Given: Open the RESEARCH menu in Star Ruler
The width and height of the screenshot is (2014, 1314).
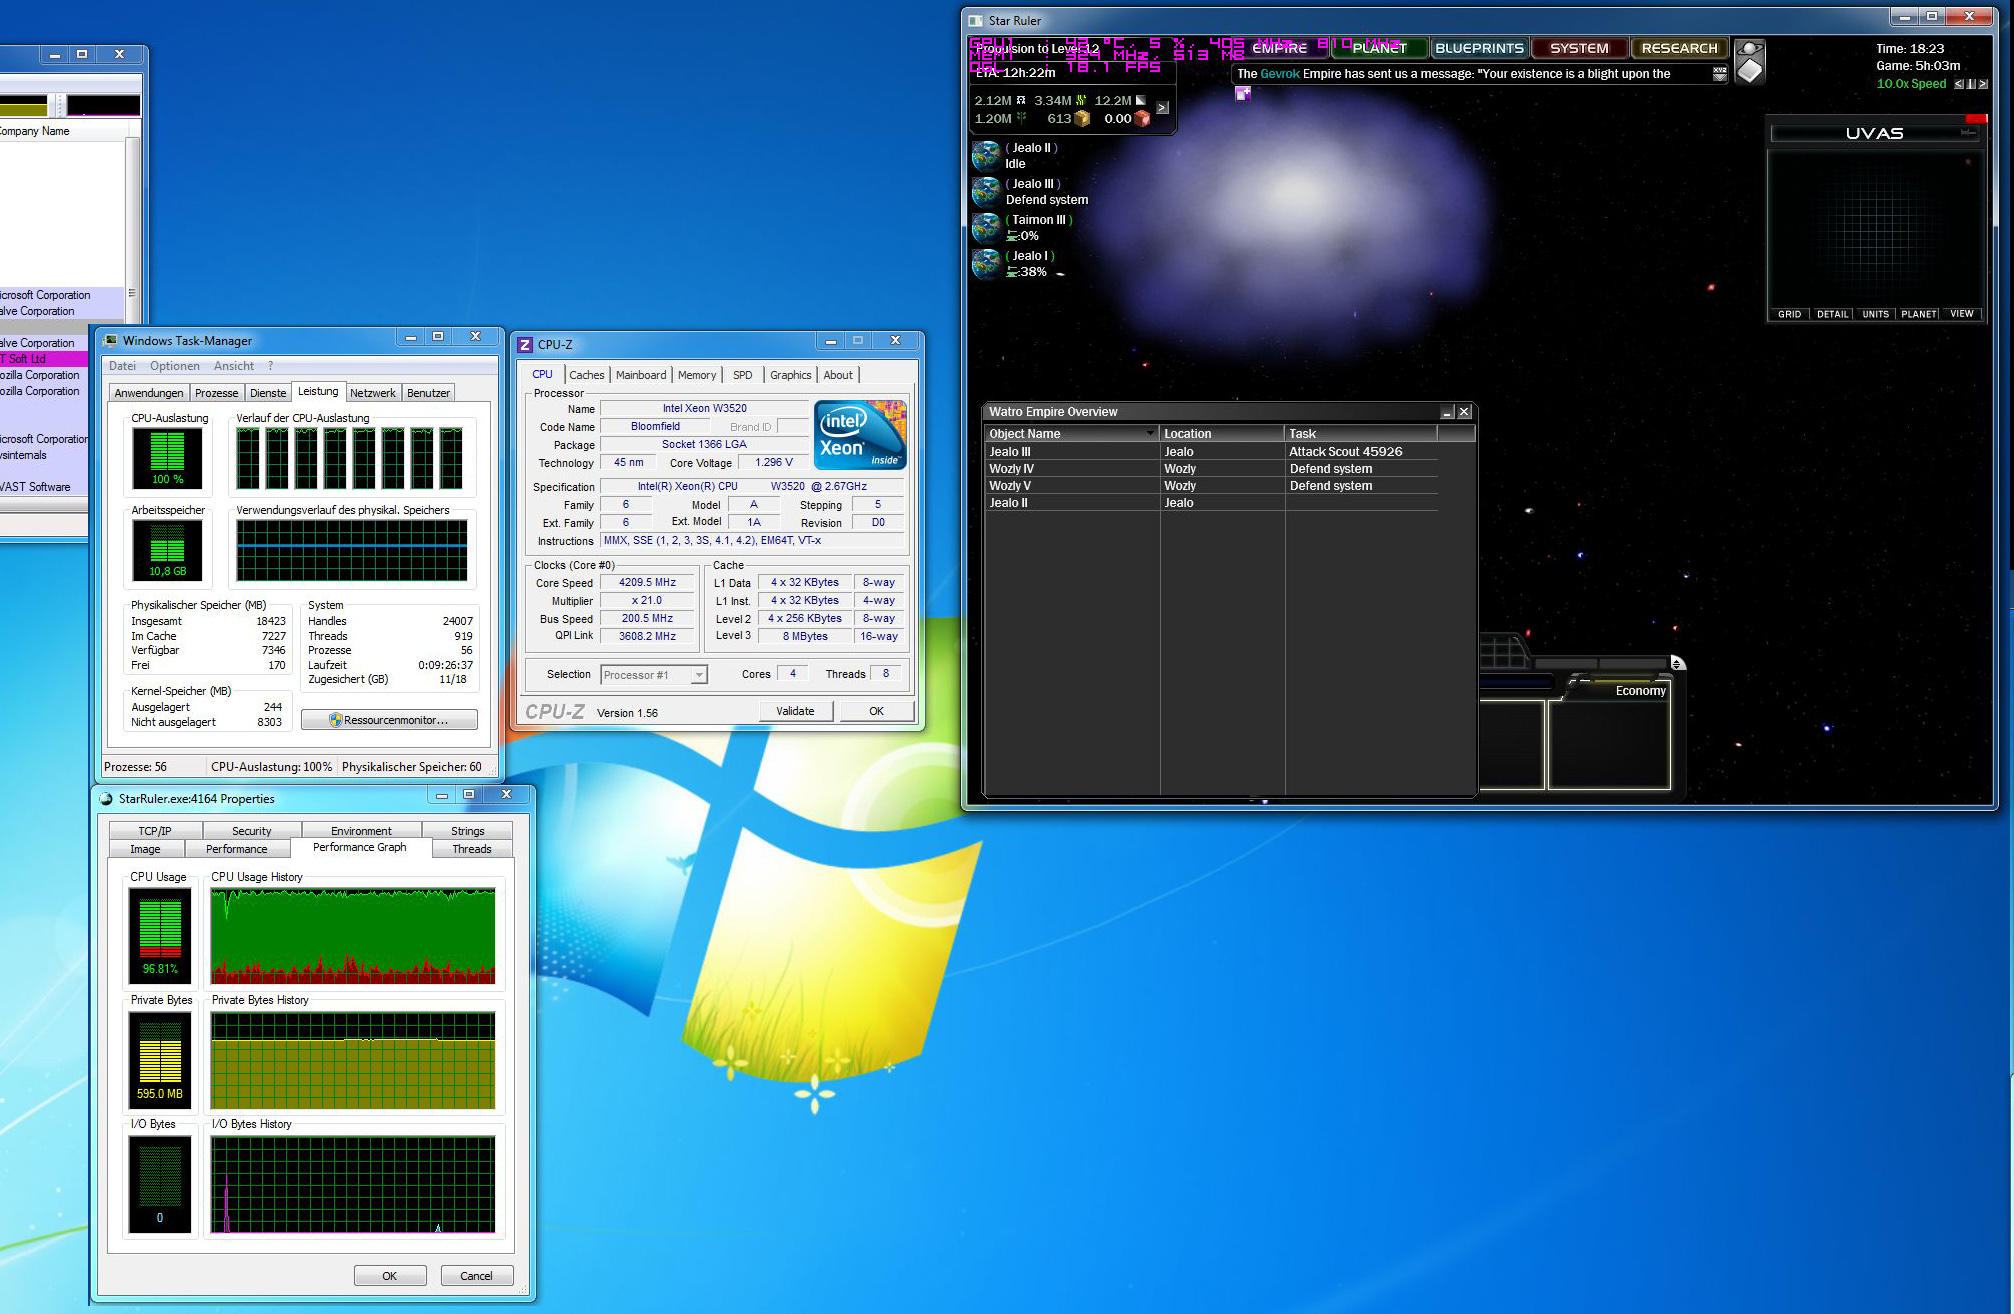Looking at the screenshot, I should pos(1679,48).
